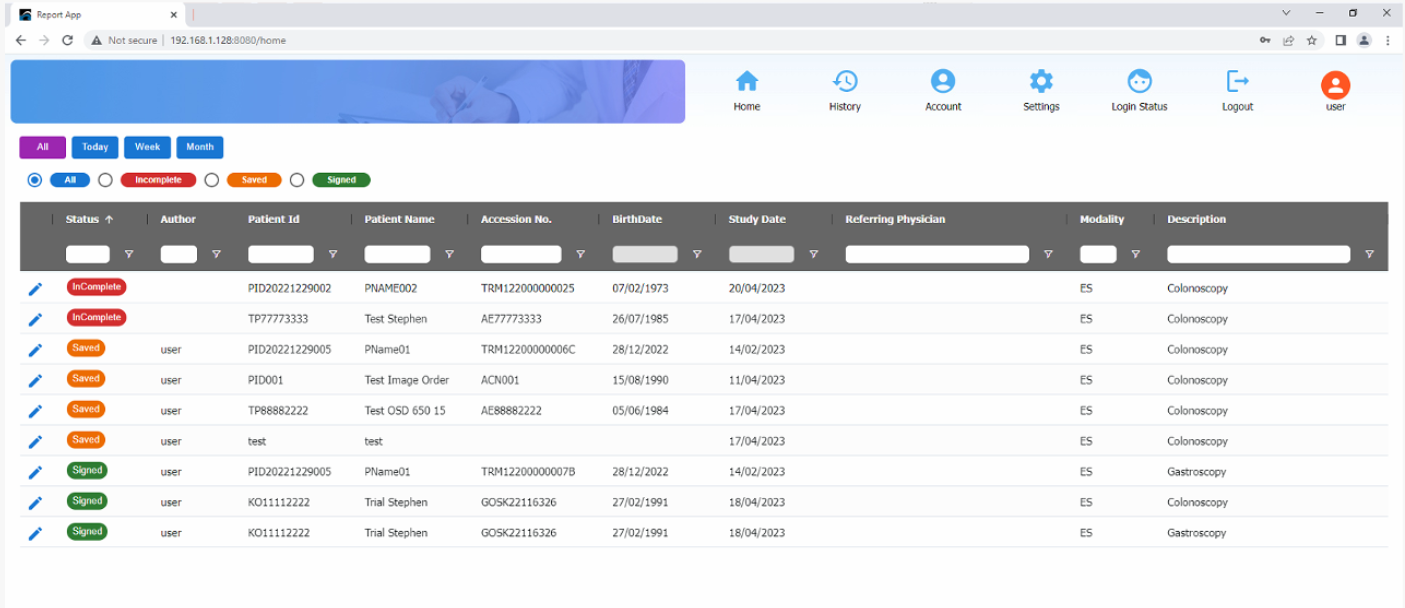Open browser three-dot menu
1405x608 pixels.
pyautogui.click(x=1388, y=40)
